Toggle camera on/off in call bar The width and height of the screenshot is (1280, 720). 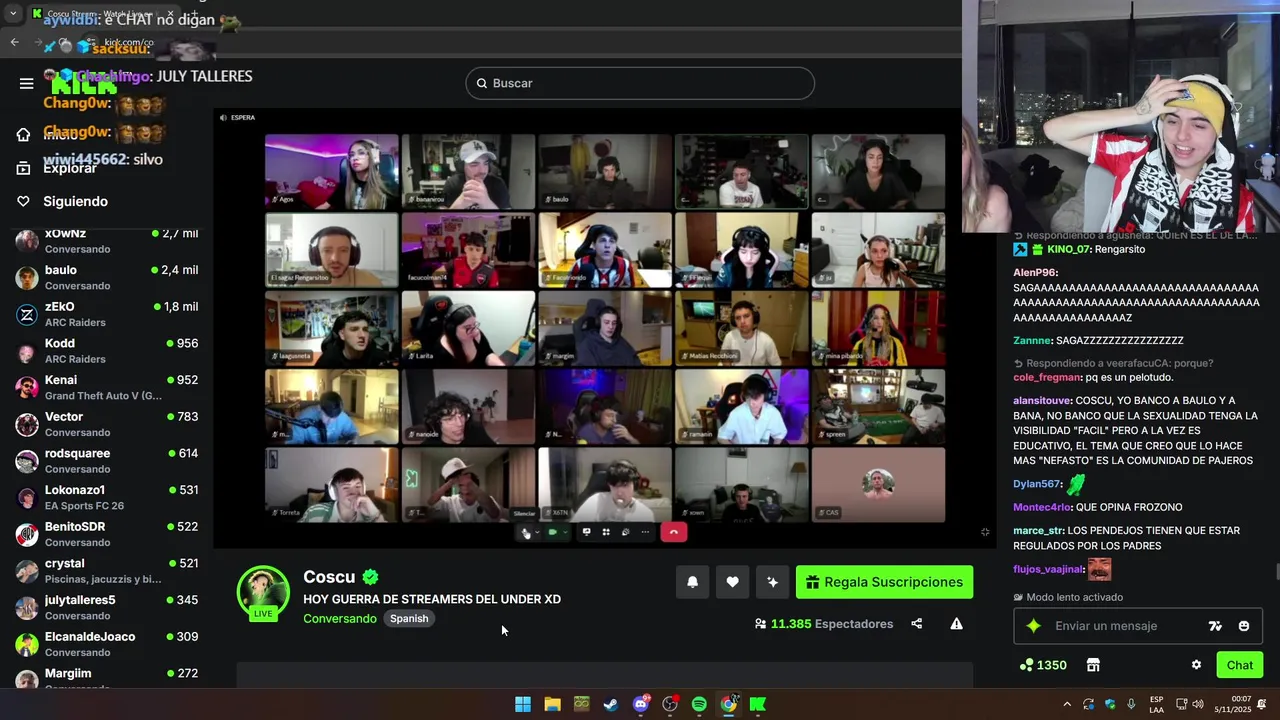552,532
